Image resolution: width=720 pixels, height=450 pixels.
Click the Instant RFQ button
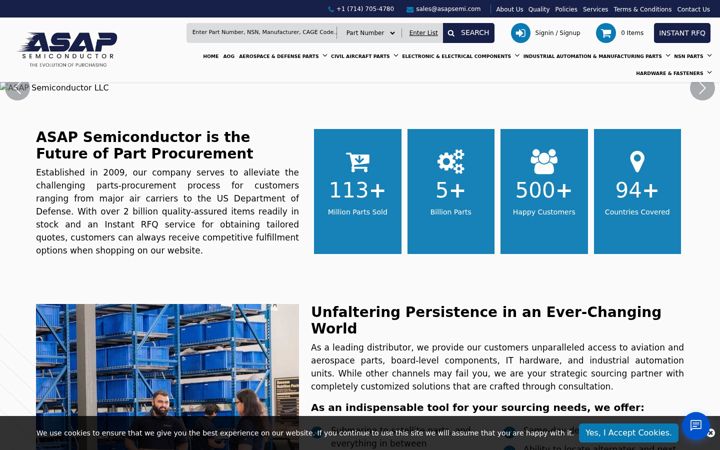pos(682,33)
